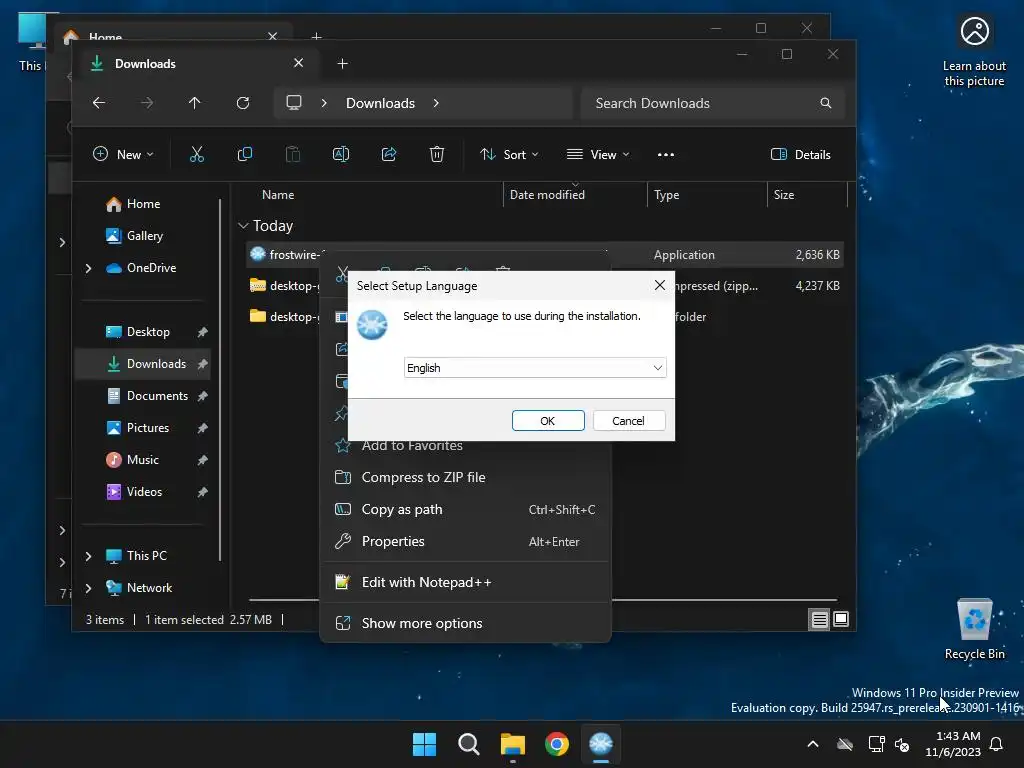
Task: Open the New dropdown menu
Action: (x=123, y=155)
